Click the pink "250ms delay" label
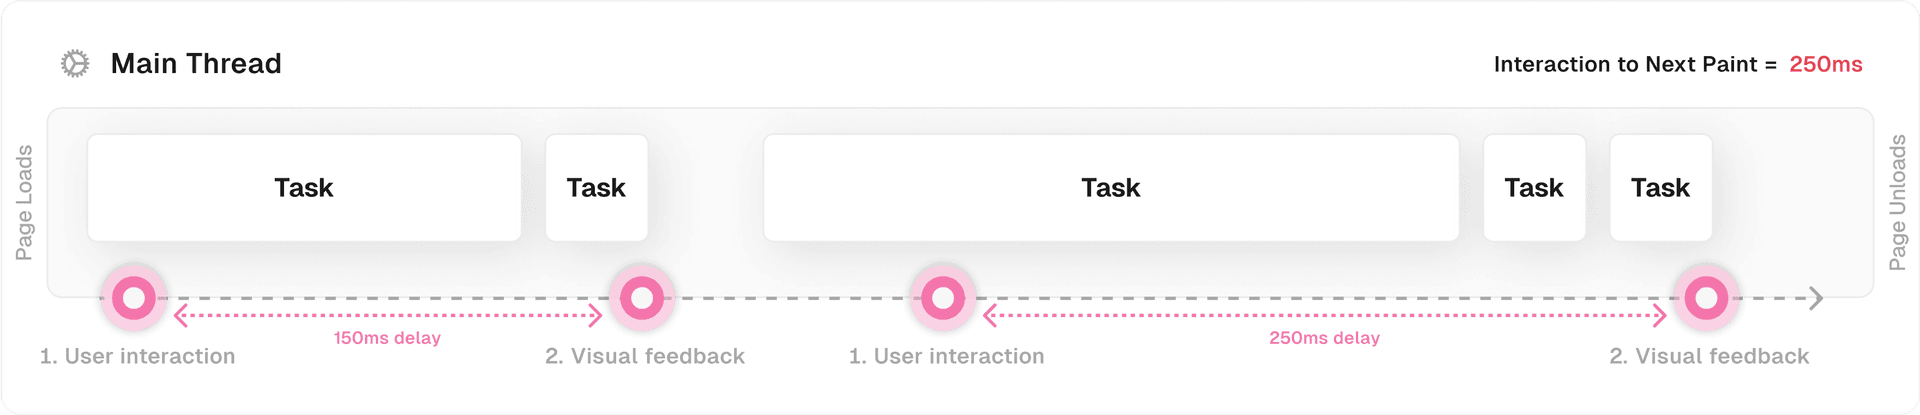 coord(1324,338)
